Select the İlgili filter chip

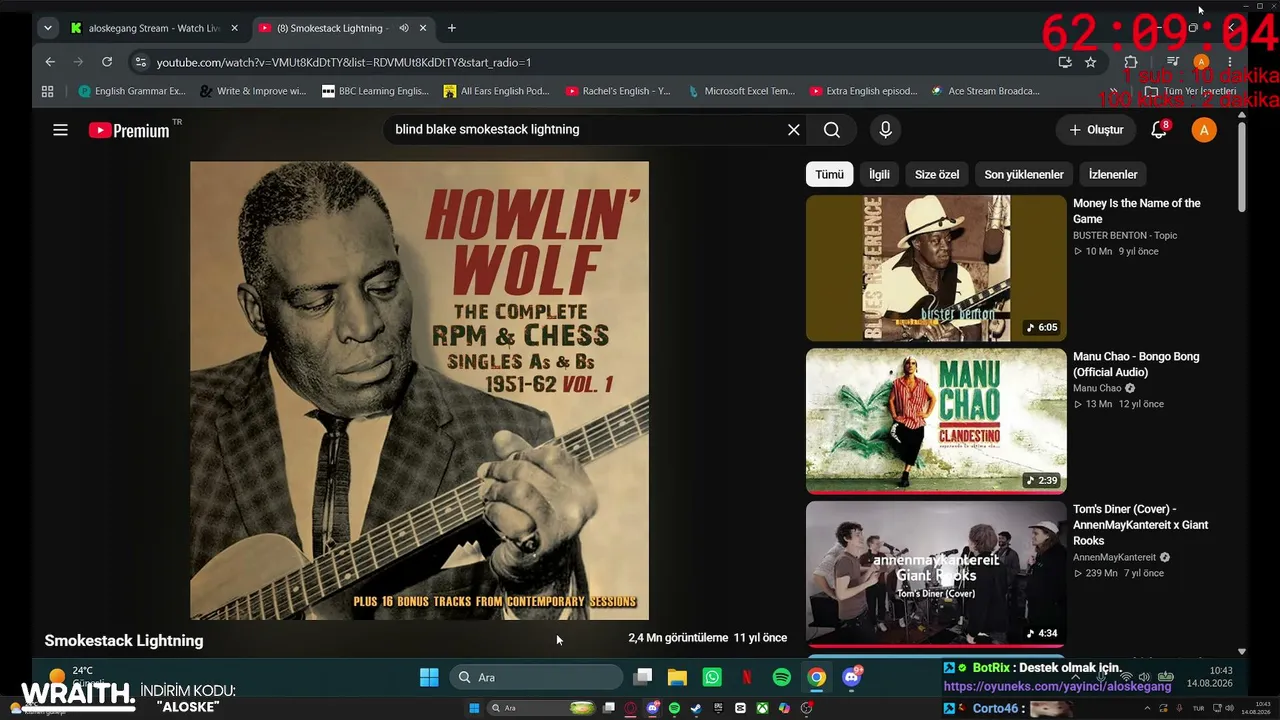coord(879,174)
